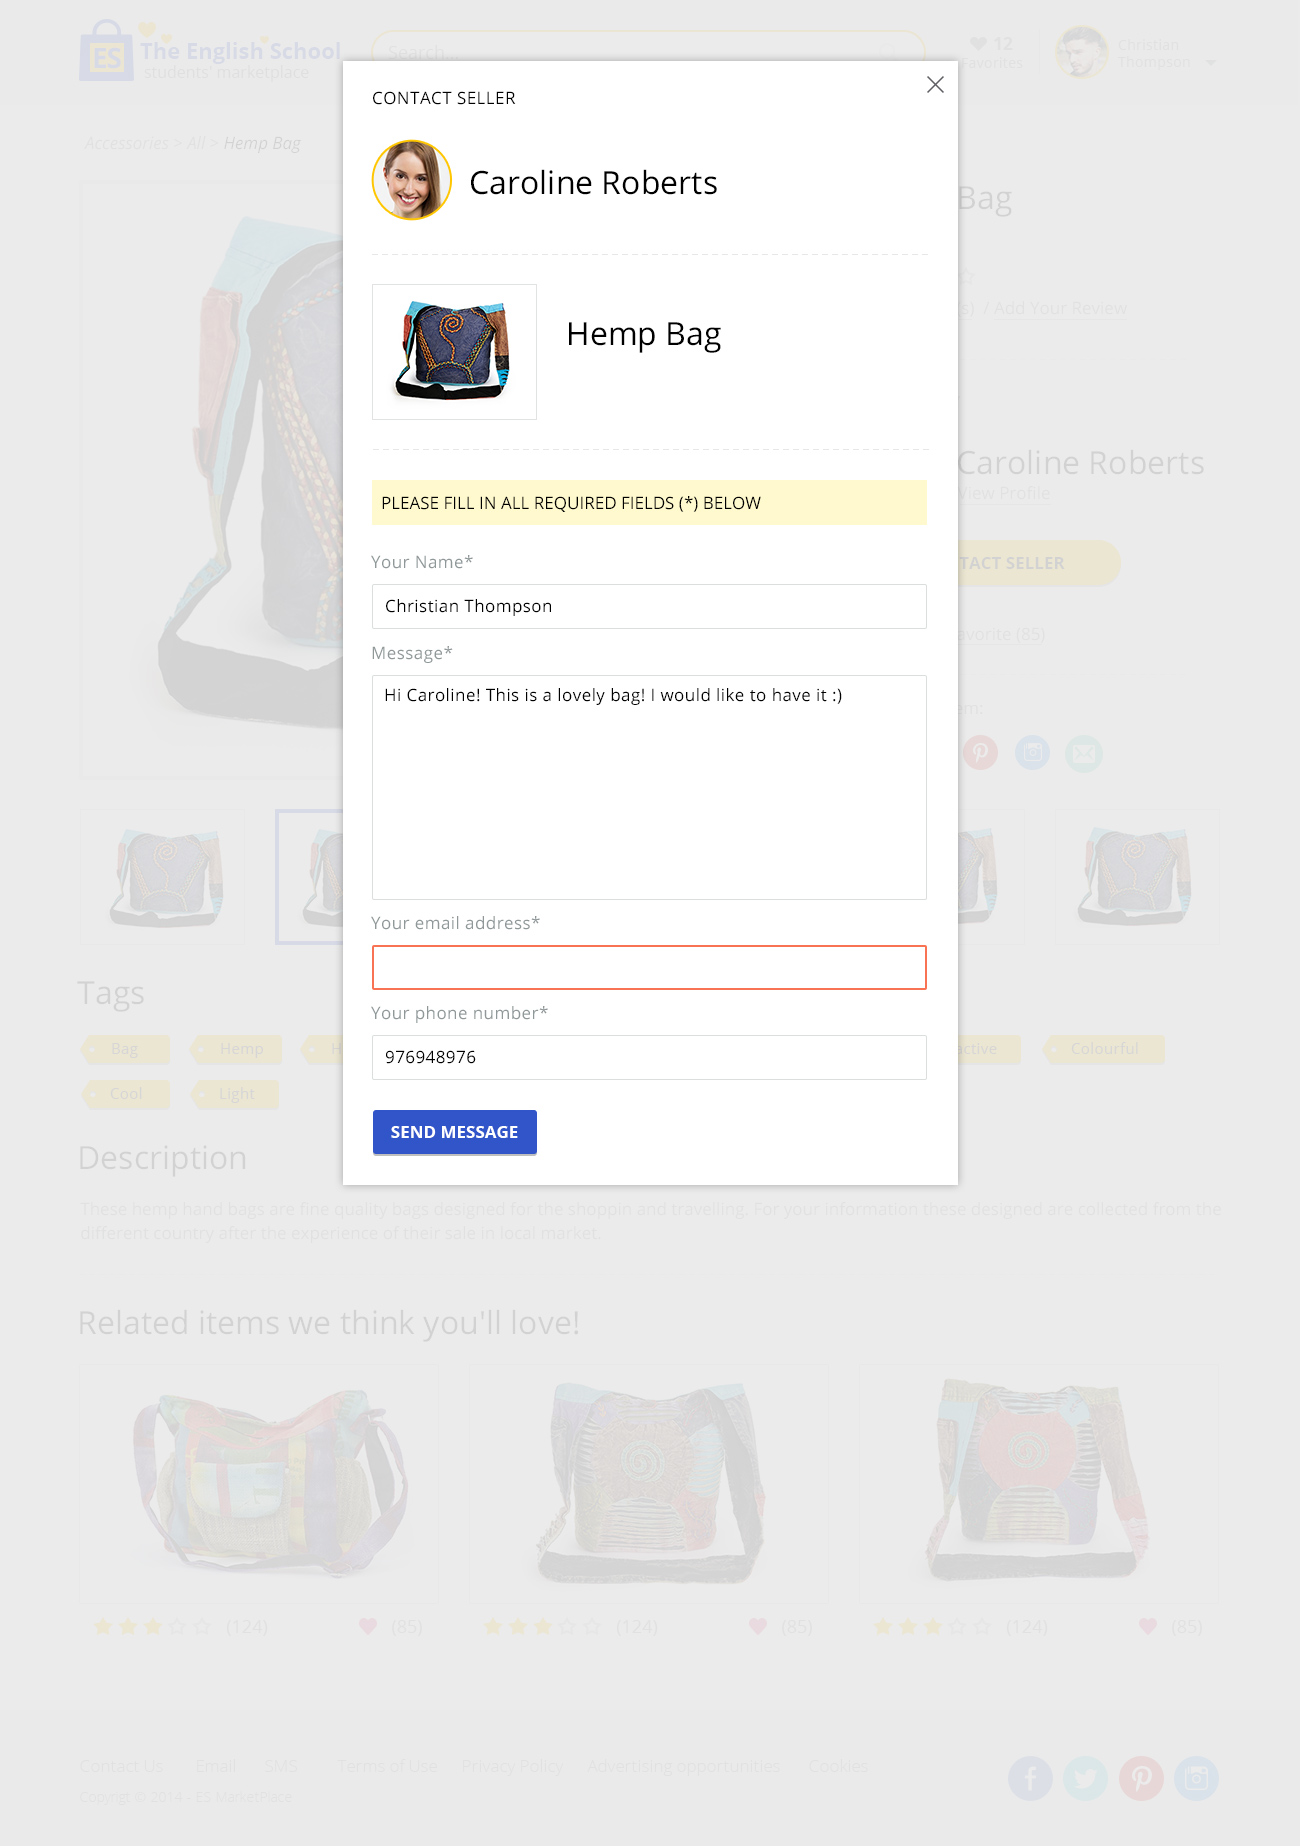Open footer Facebook icon
This screenshot has height=1846, width=1300.
click(x=1030, y=1778)
